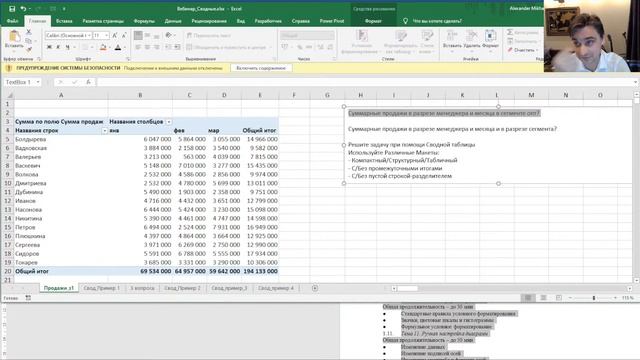The height and width of the screenshot is (360, 640).
Task: Click the AutoSum sigma icon
Action: pyautogui.click(x=510, y=32)
